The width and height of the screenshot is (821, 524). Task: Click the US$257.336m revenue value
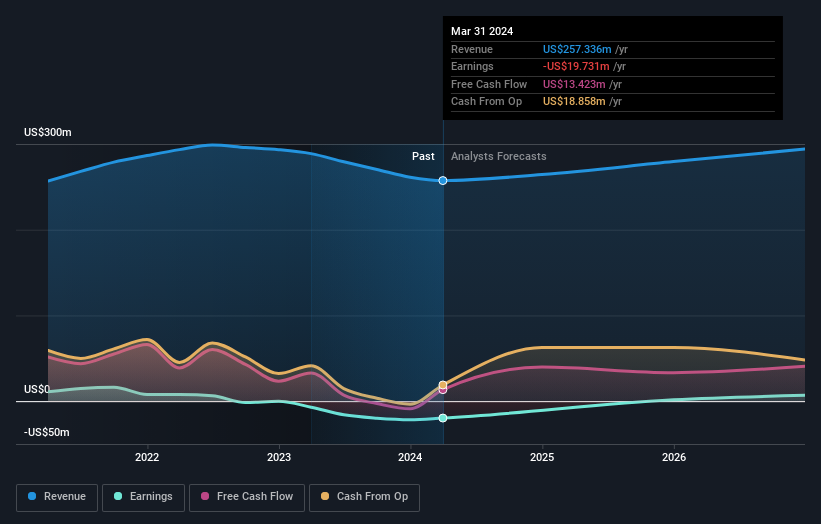pos(577,49)
